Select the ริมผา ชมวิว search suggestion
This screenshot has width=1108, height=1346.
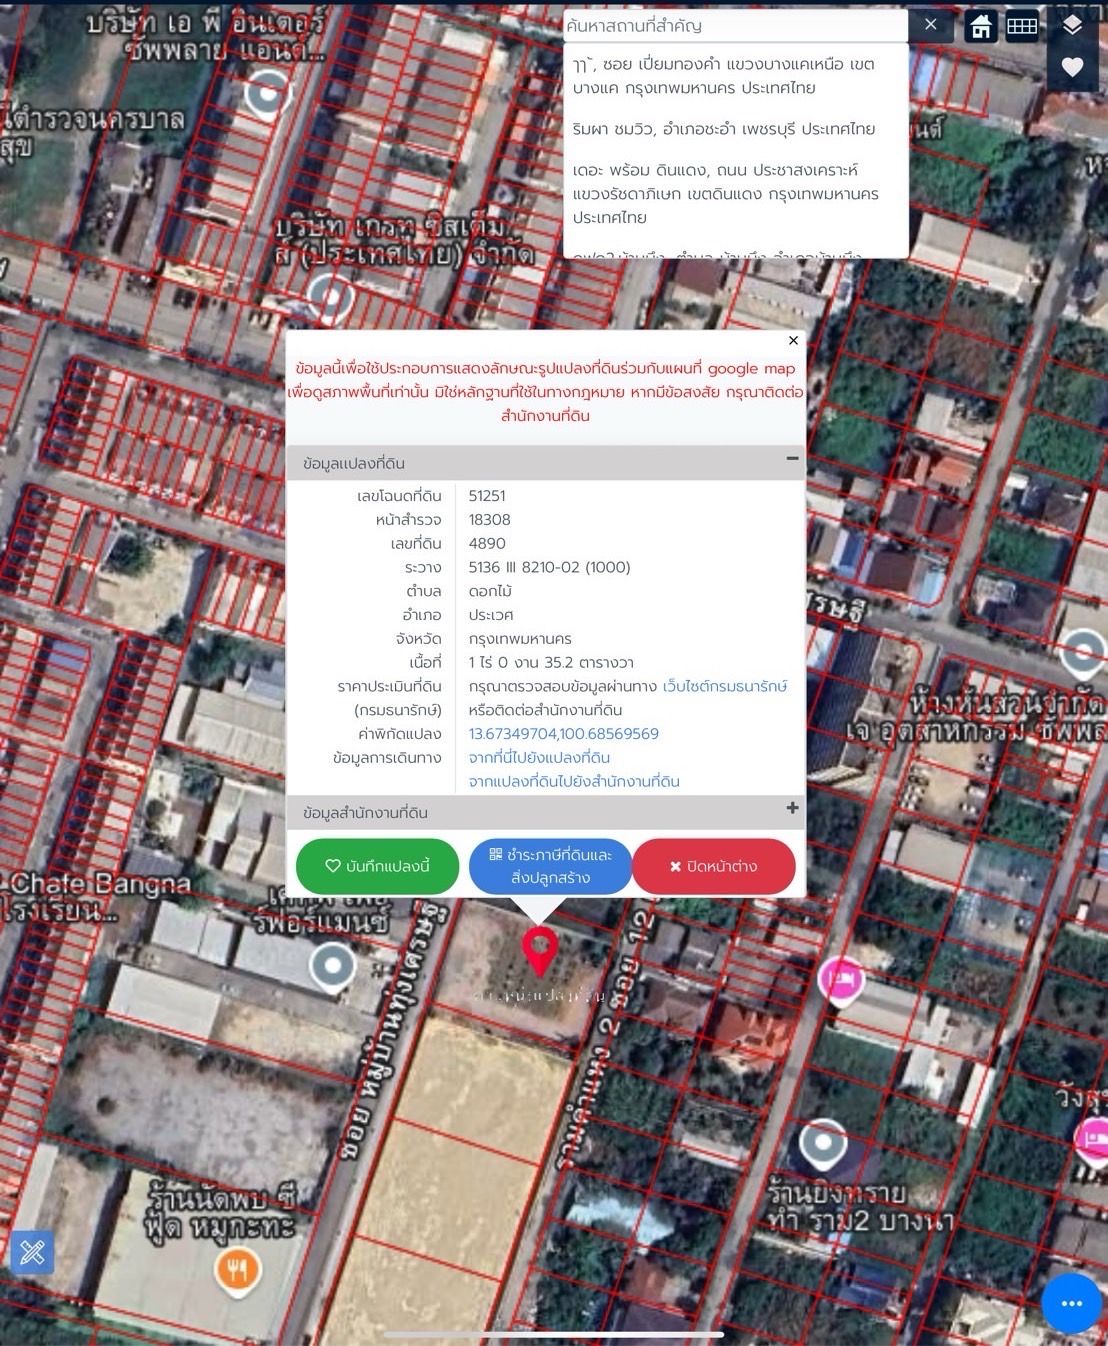pos(724,129)
